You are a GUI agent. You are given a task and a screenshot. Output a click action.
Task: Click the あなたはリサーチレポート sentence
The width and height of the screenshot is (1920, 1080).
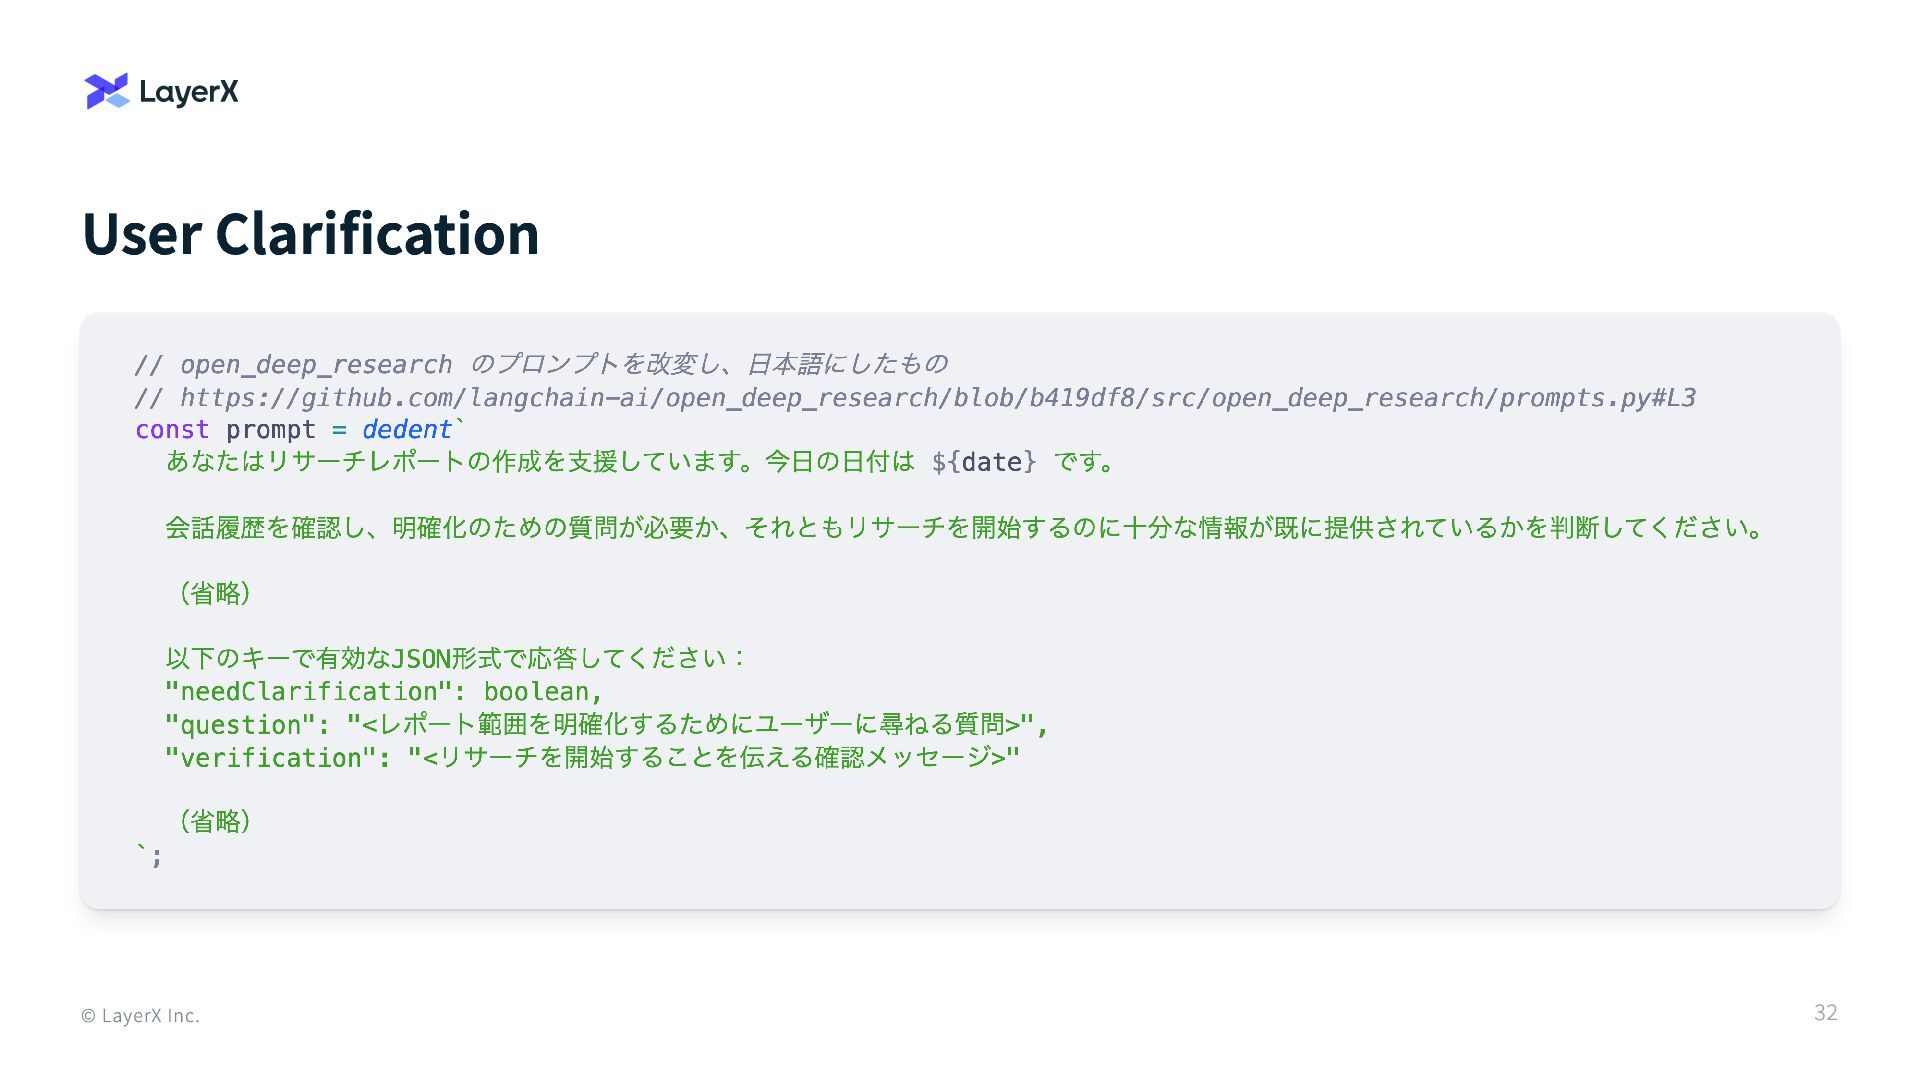(x=540, y=462)
